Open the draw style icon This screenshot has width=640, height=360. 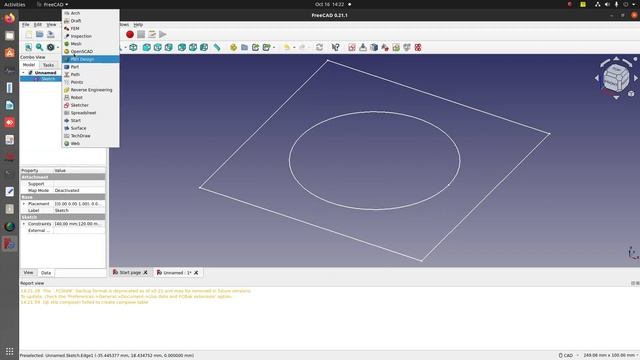51,47
